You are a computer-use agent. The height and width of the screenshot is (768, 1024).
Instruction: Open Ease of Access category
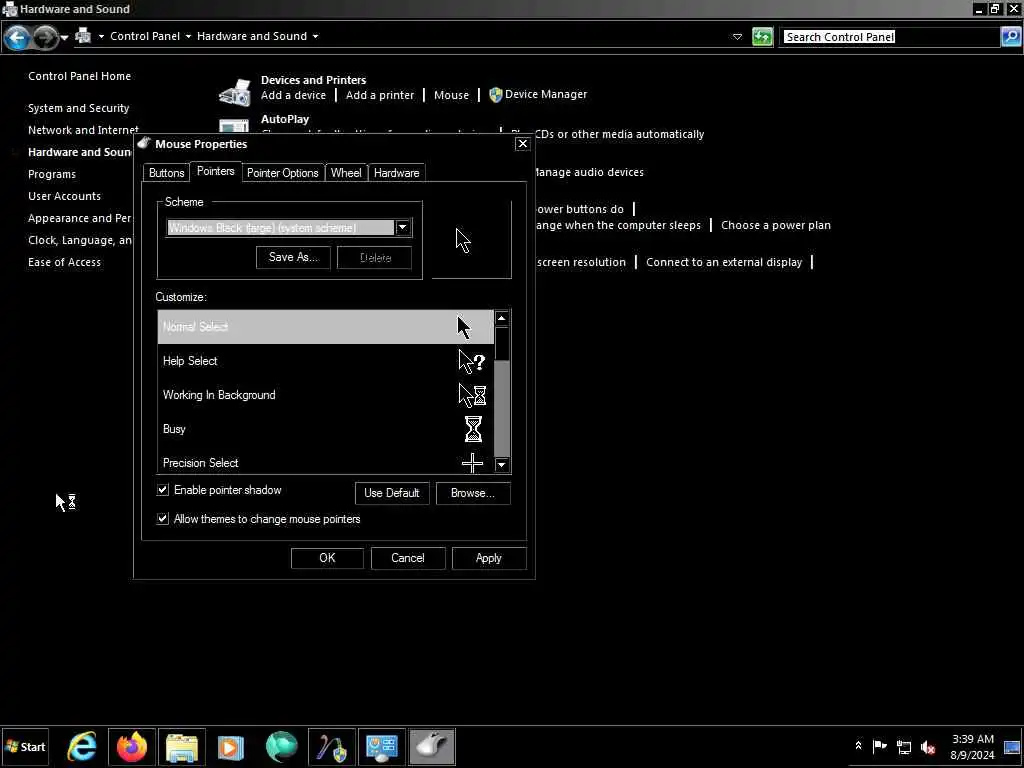(64, 262)
